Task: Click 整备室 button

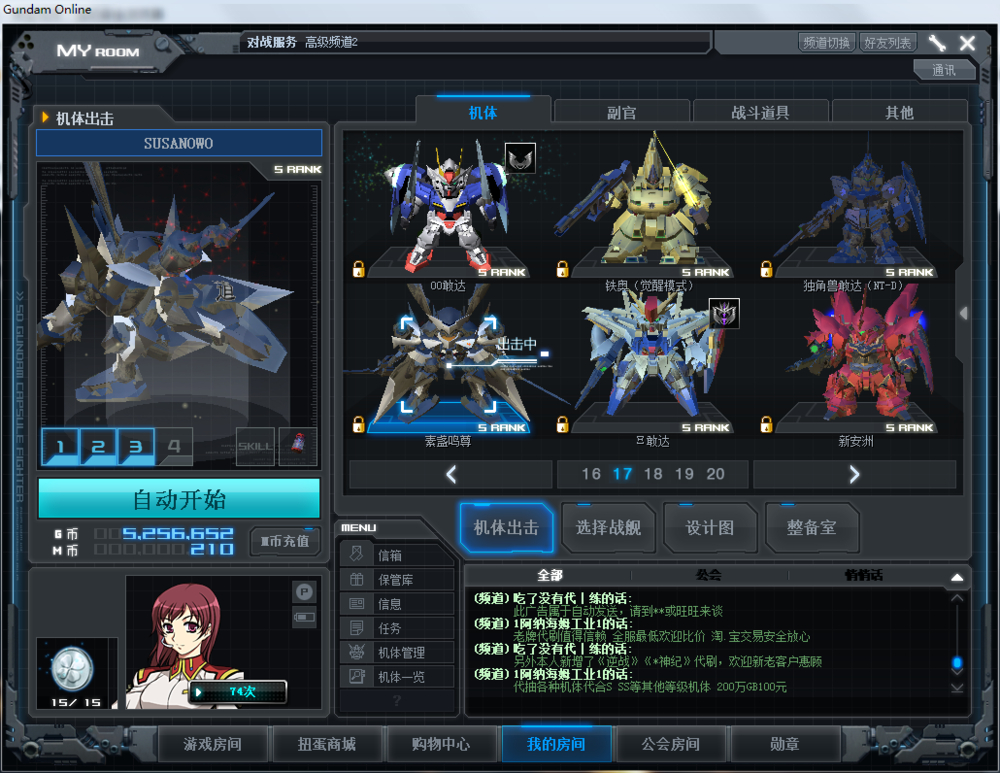Action: tap(812, 527)
